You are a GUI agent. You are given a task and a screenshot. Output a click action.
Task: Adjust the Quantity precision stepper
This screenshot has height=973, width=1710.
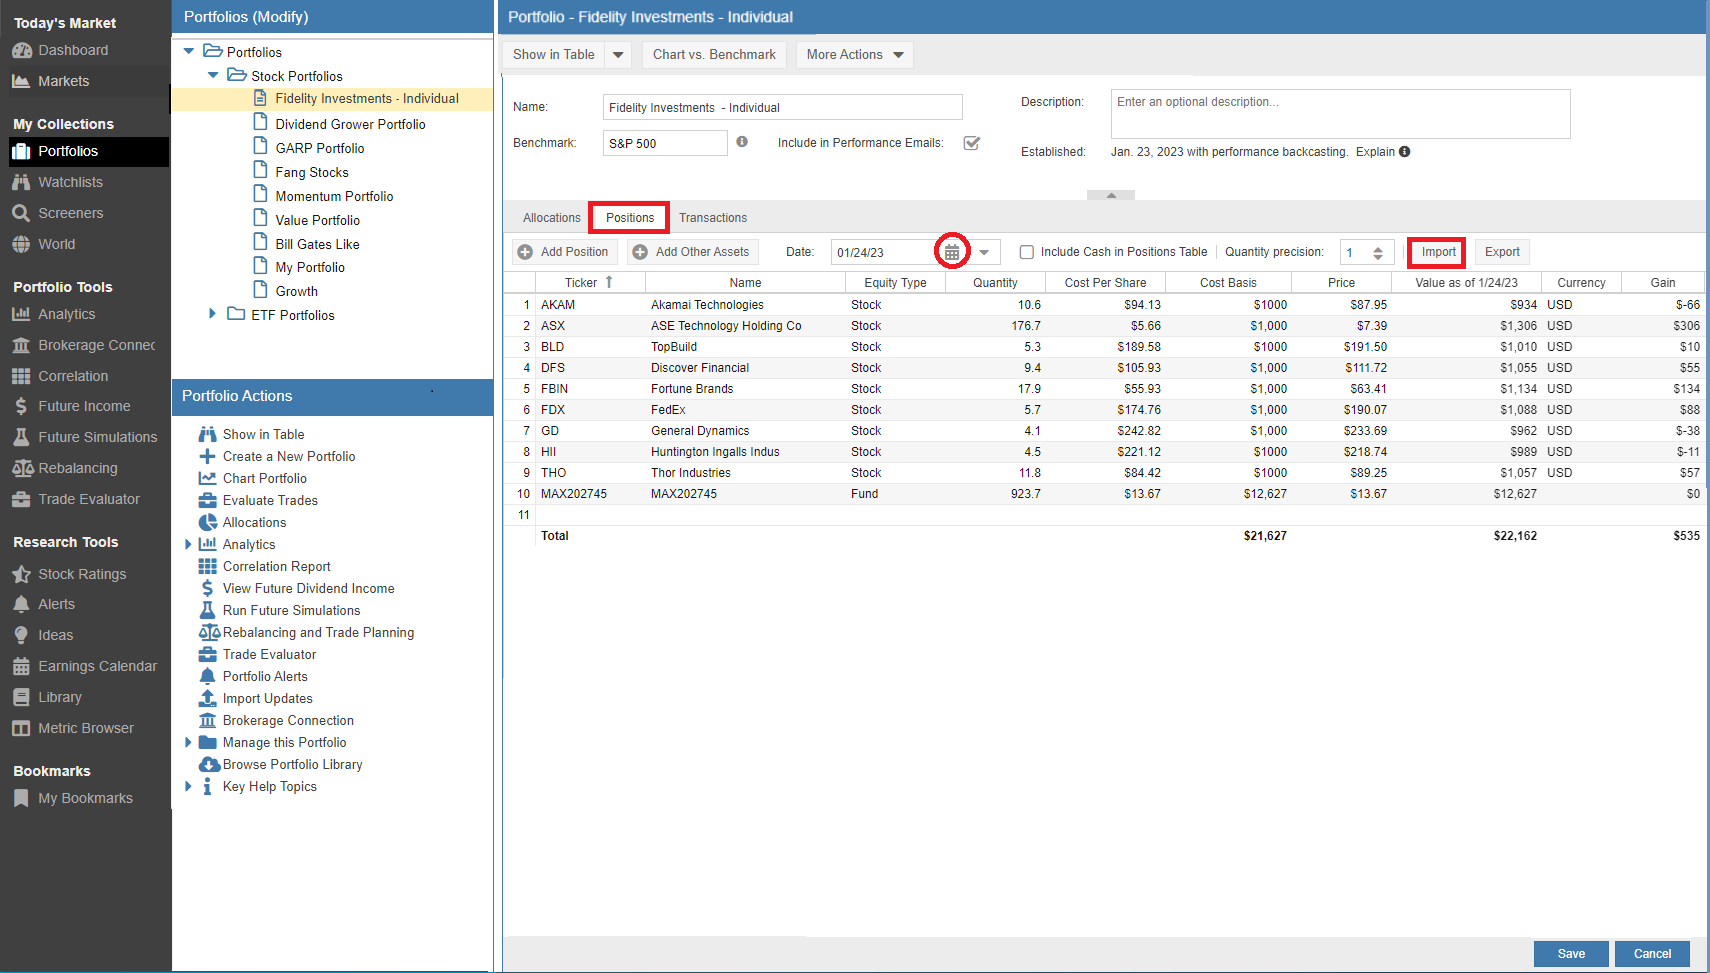pyautogui.click(x=1378, y=253)
